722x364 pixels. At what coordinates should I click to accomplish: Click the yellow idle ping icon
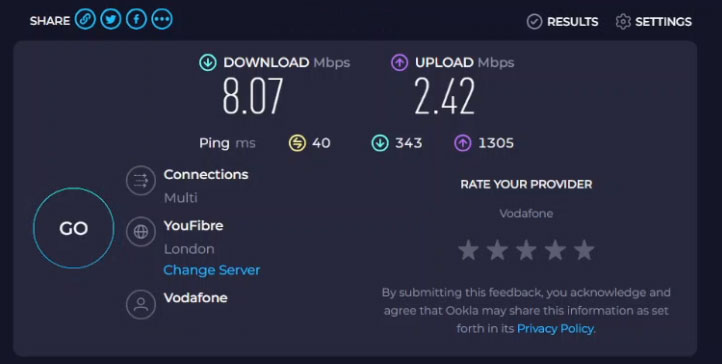click(297, 143)
